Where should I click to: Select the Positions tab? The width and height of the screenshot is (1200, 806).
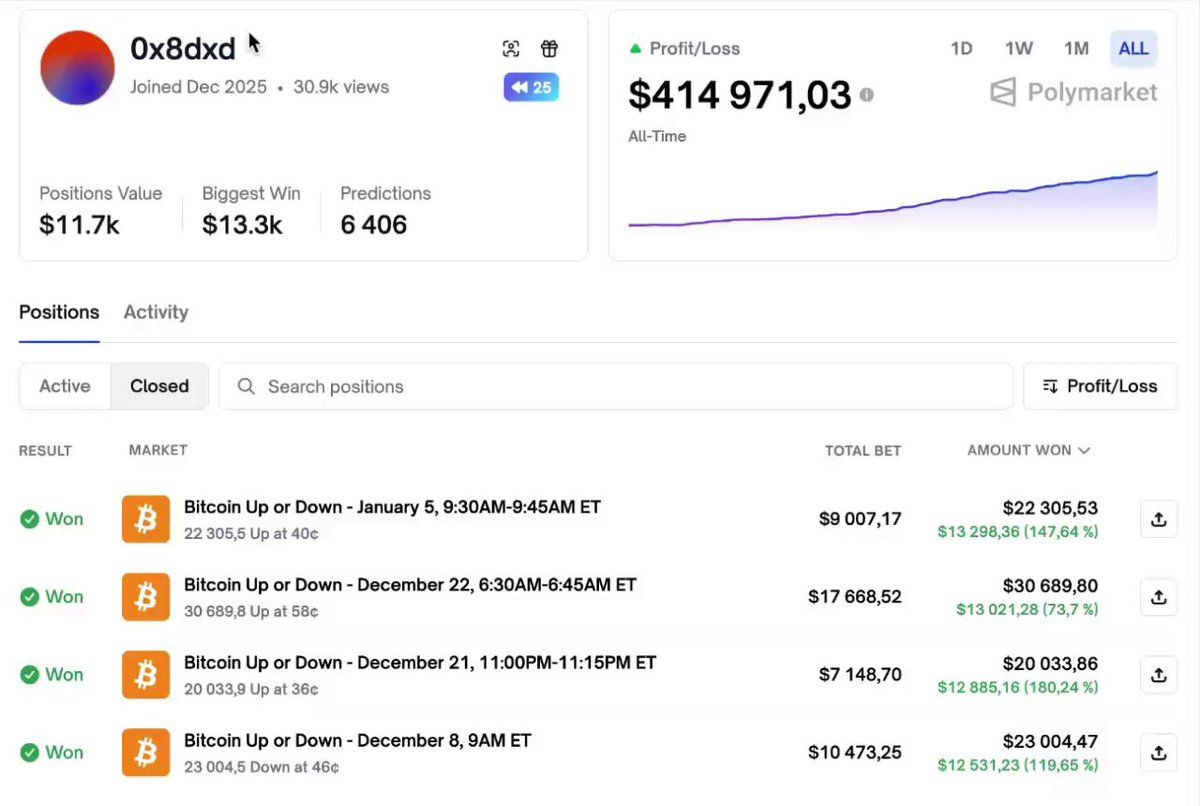pyautogui.click(x=59, y=312)
